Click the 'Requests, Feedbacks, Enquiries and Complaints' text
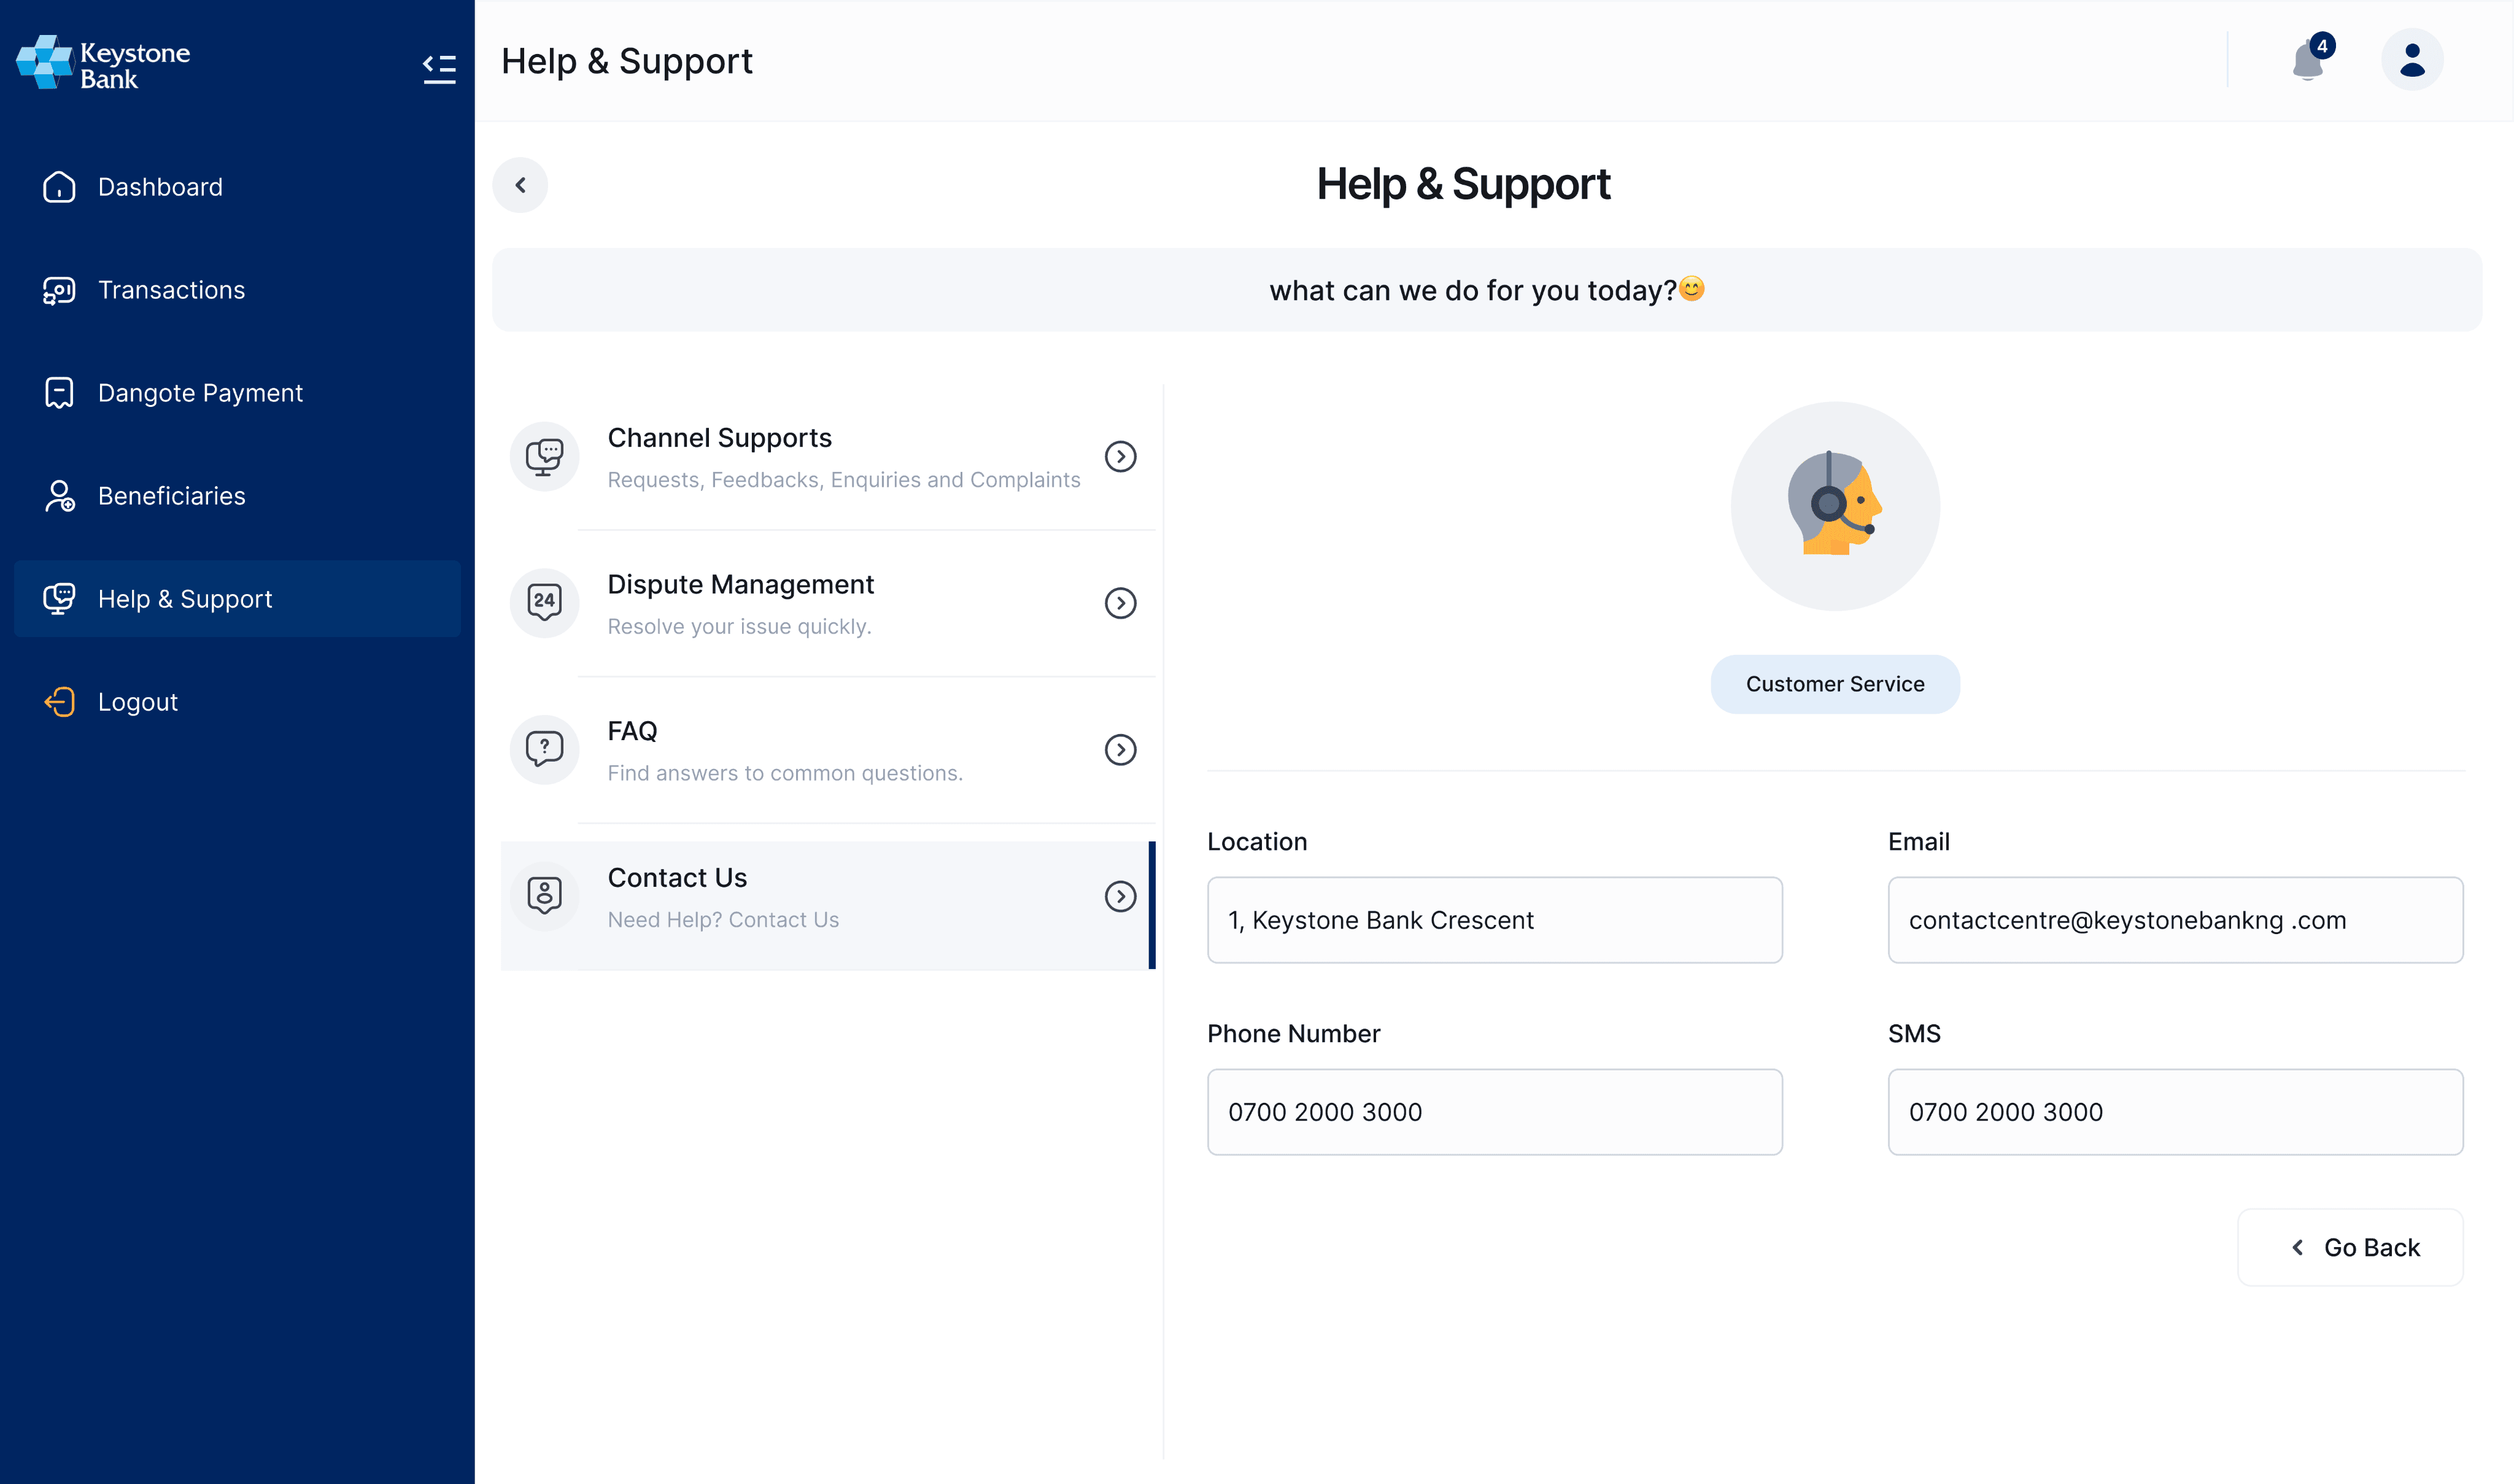2514x1484 pixels. point(844,480)
